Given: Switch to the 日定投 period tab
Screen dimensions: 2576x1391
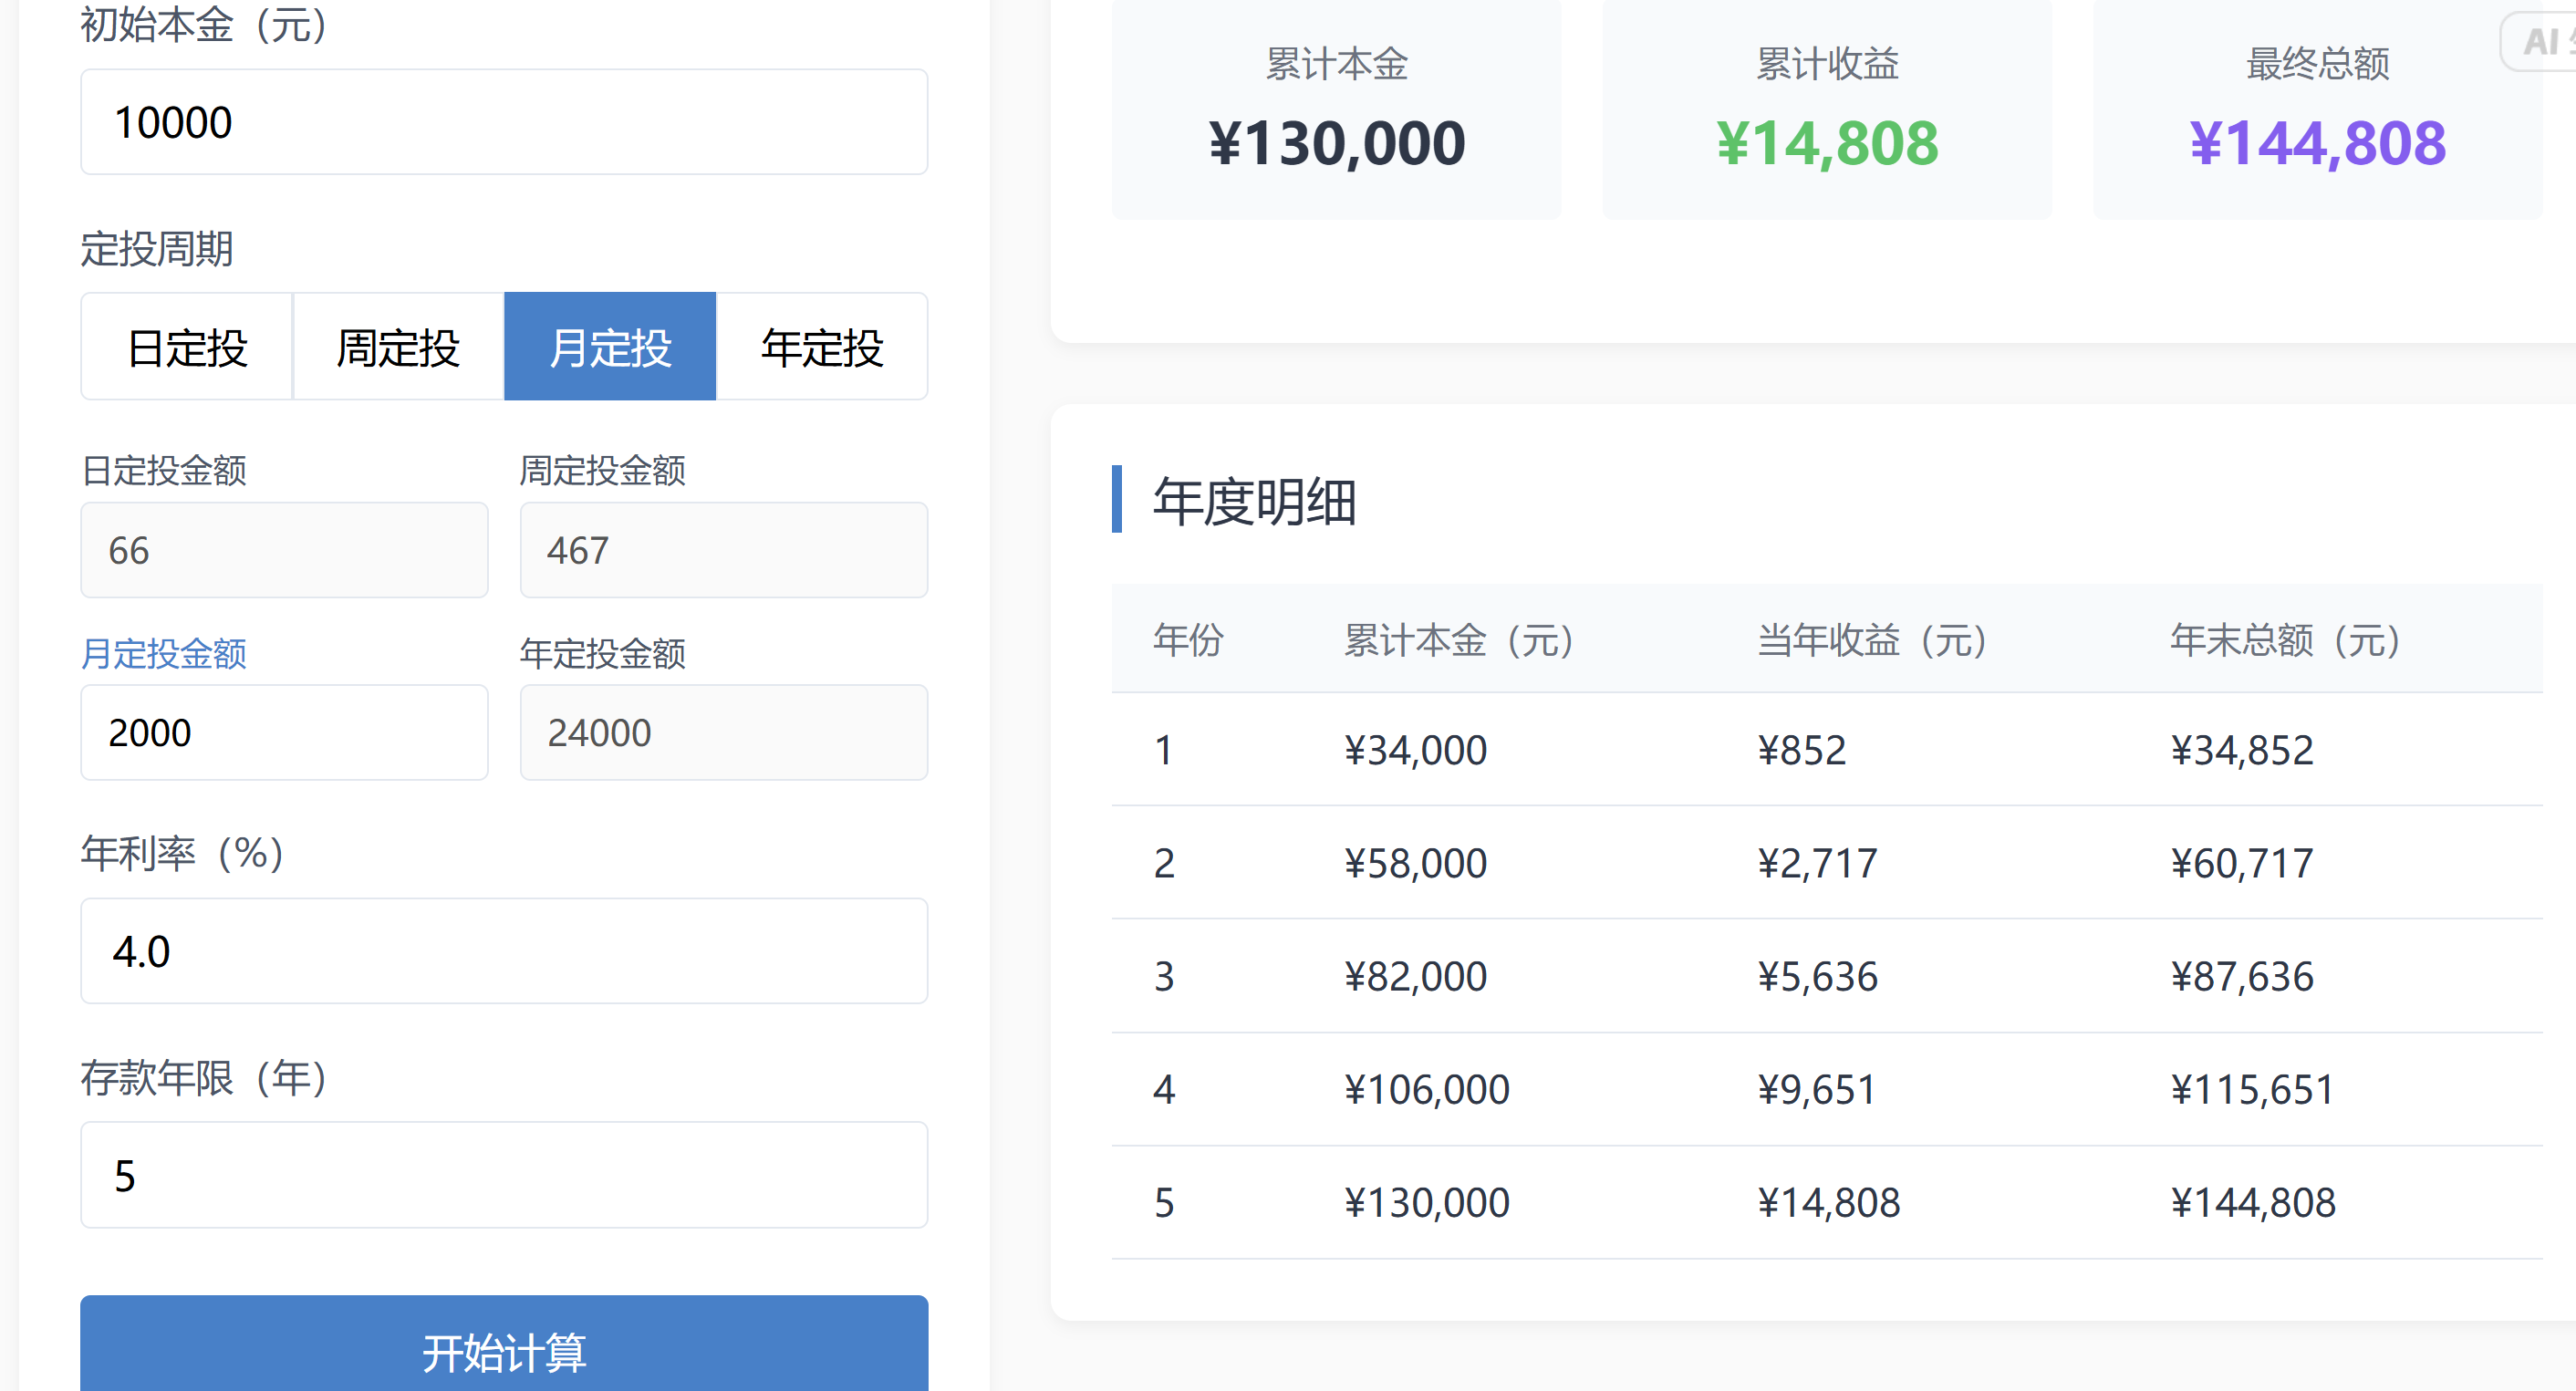Looking at the screenshot, I should [x=186, y=347].
